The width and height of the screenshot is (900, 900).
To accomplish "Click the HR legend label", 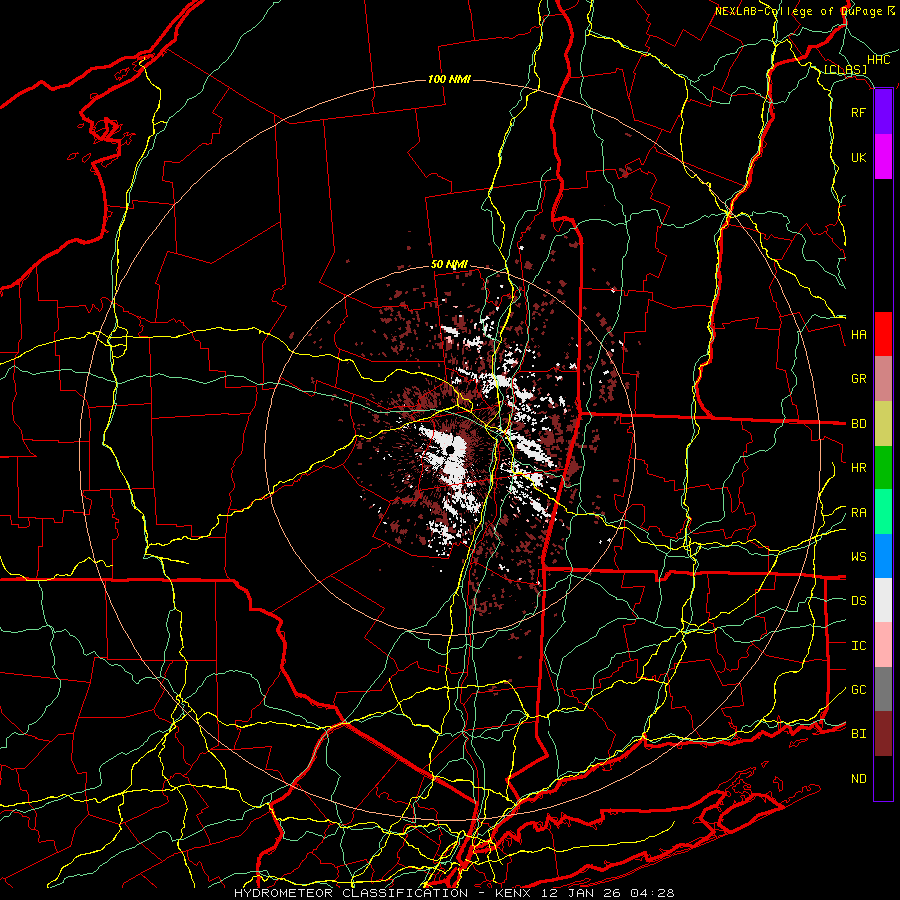I will tap(859, 468).
